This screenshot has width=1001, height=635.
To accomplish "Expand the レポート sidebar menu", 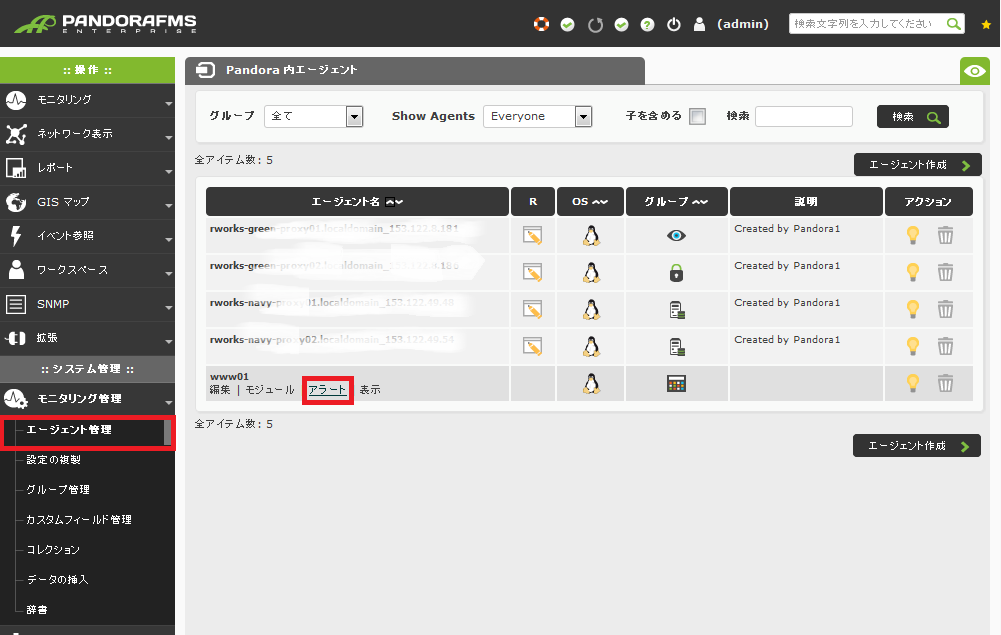I will point(87,168).
